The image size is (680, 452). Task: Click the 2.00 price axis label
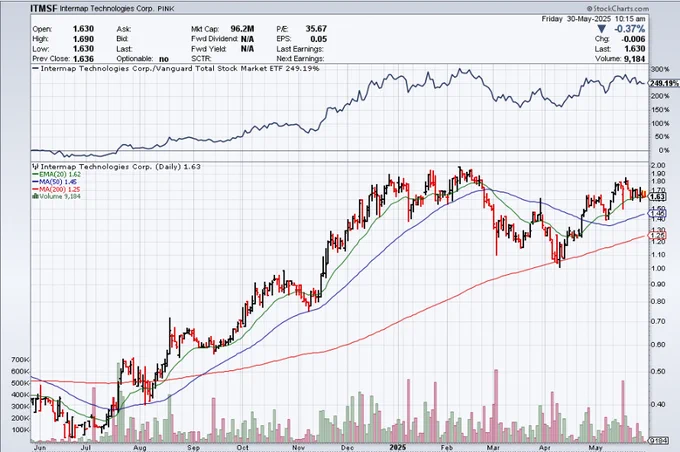point(658,166)
